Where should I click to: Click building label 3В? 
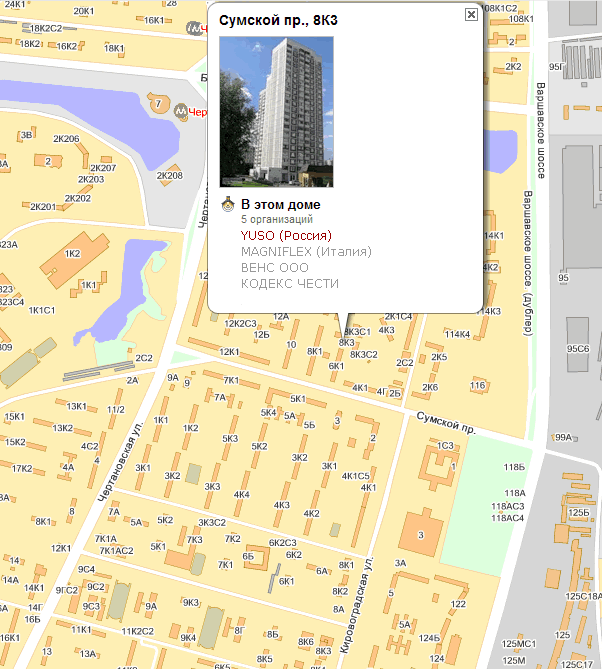(27, 135)
